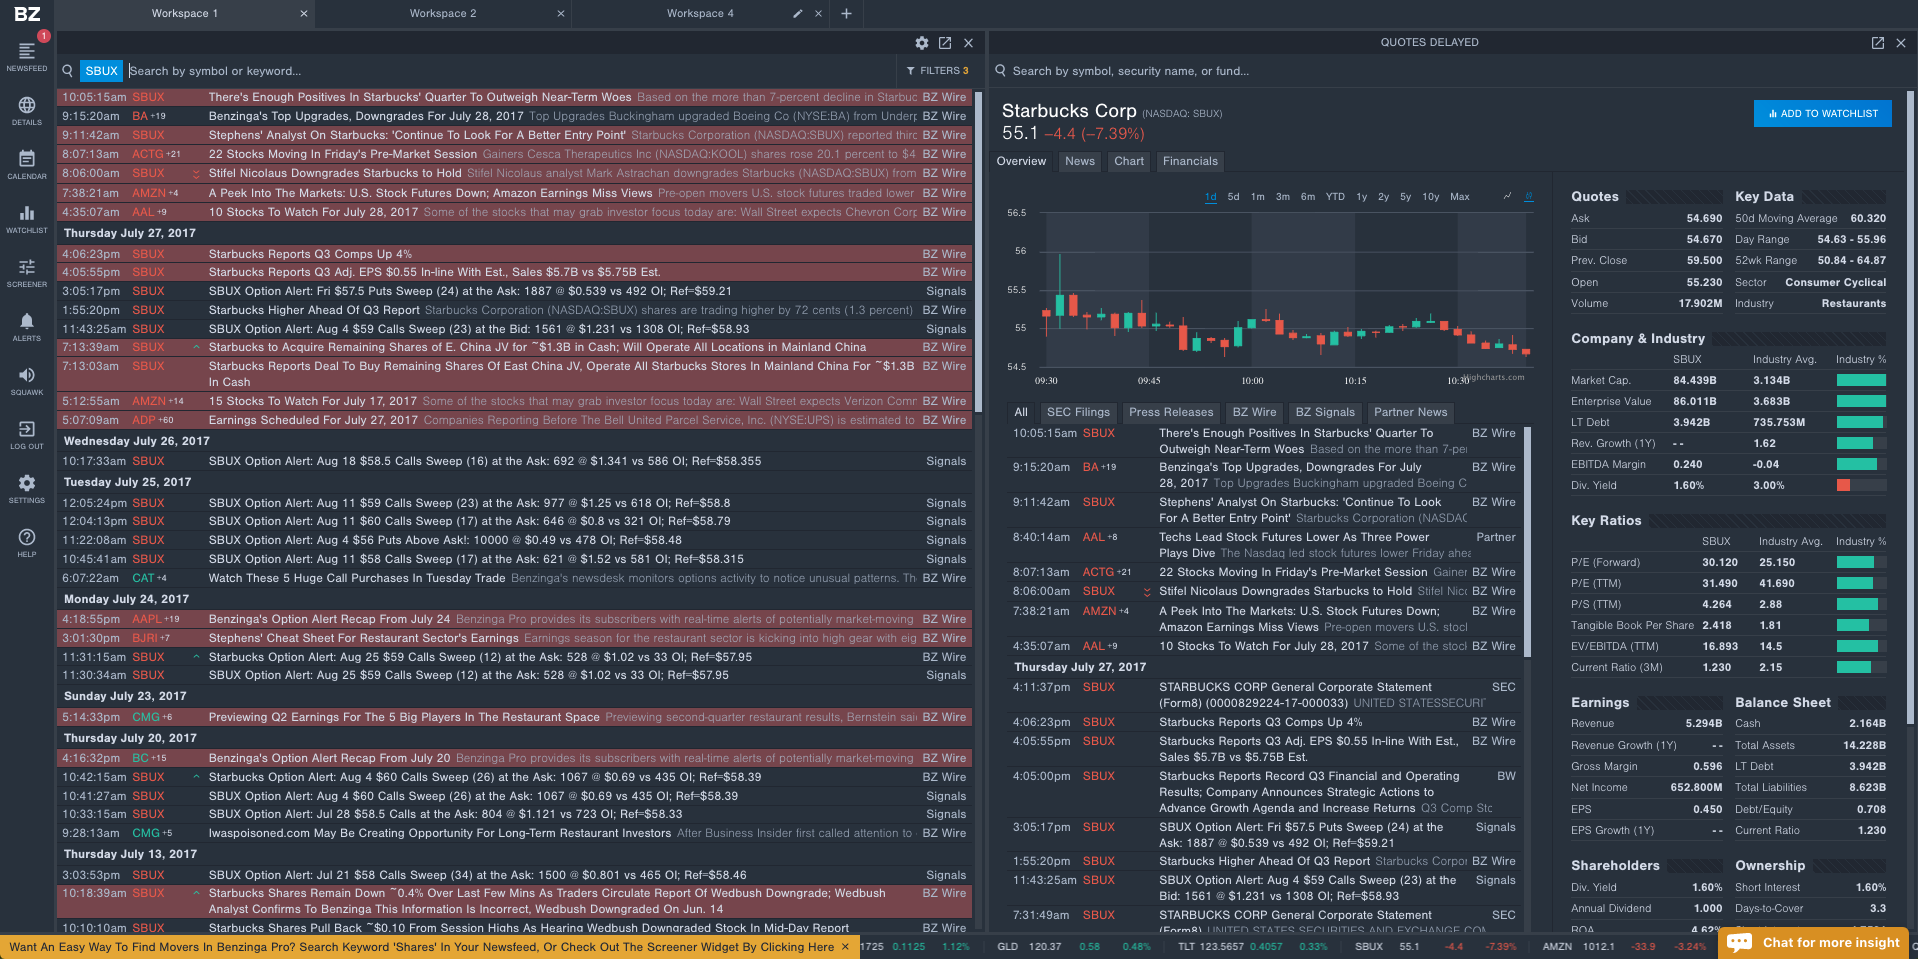Collapse the 11:31:15am Starbucks Option Alert
Viewport: 1918px width, 959px height.
[x=196, y=657]
